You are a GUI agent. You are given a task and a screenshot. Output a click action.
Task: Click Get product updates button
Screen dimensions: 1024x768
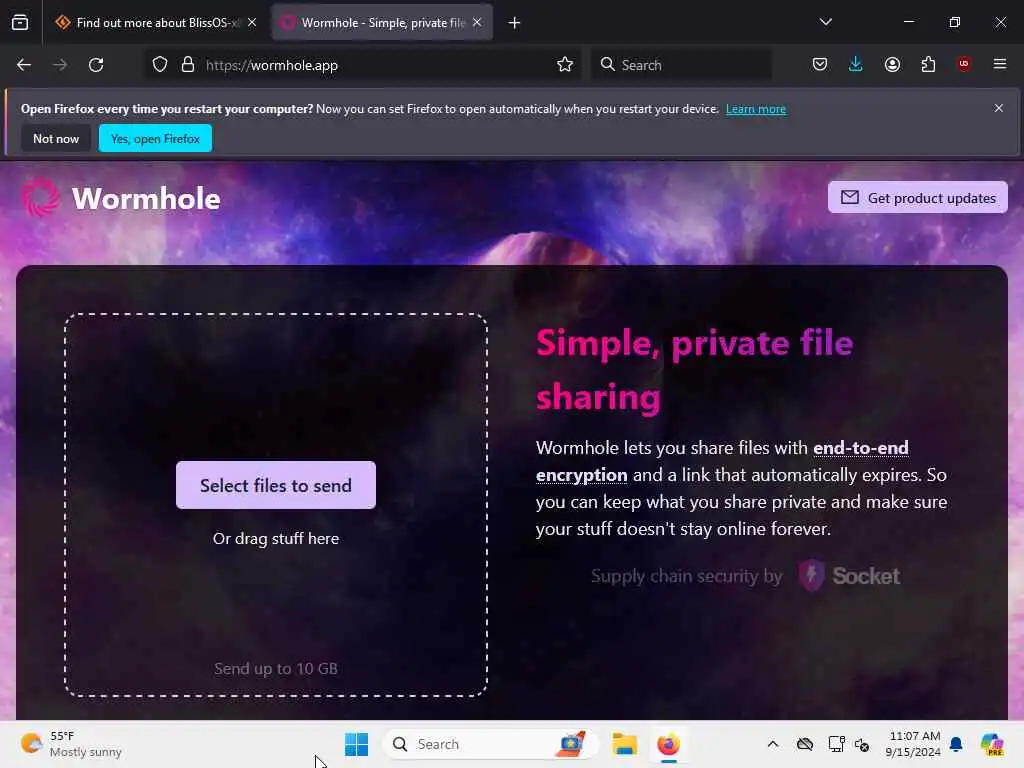[918, 197]
